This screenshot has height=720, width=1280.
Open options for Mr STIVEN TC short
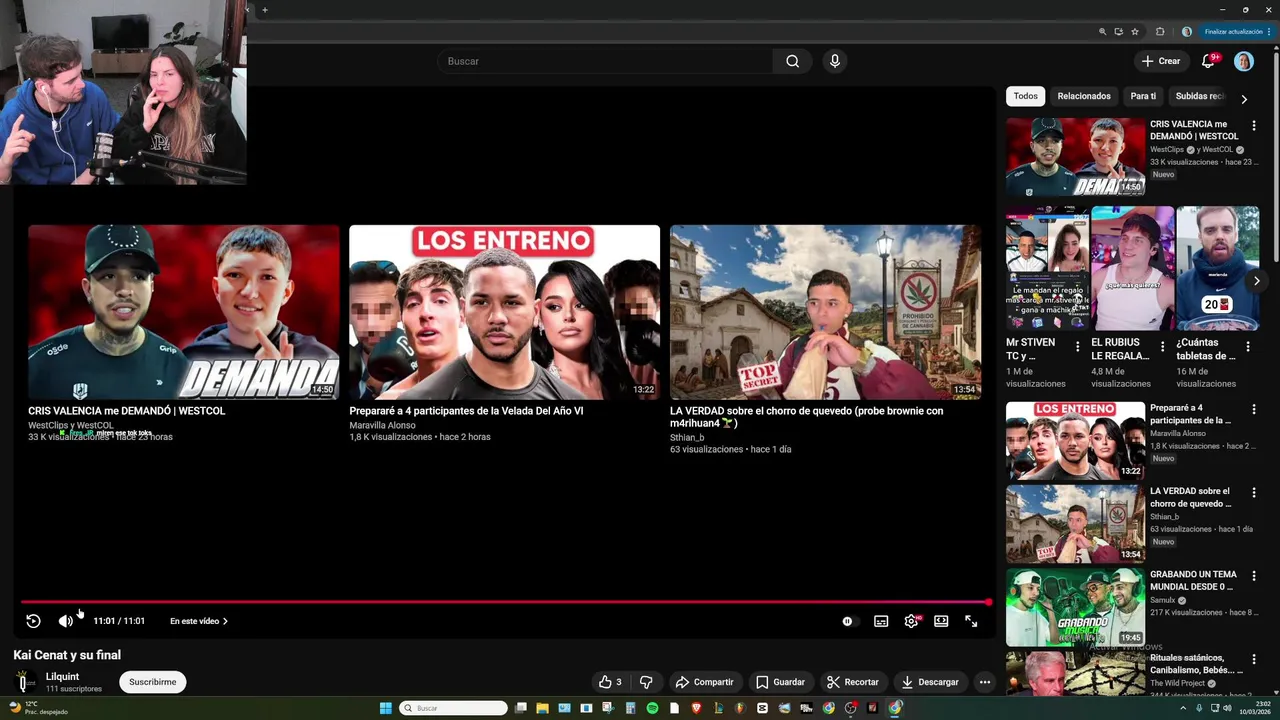coord(1077,346)
